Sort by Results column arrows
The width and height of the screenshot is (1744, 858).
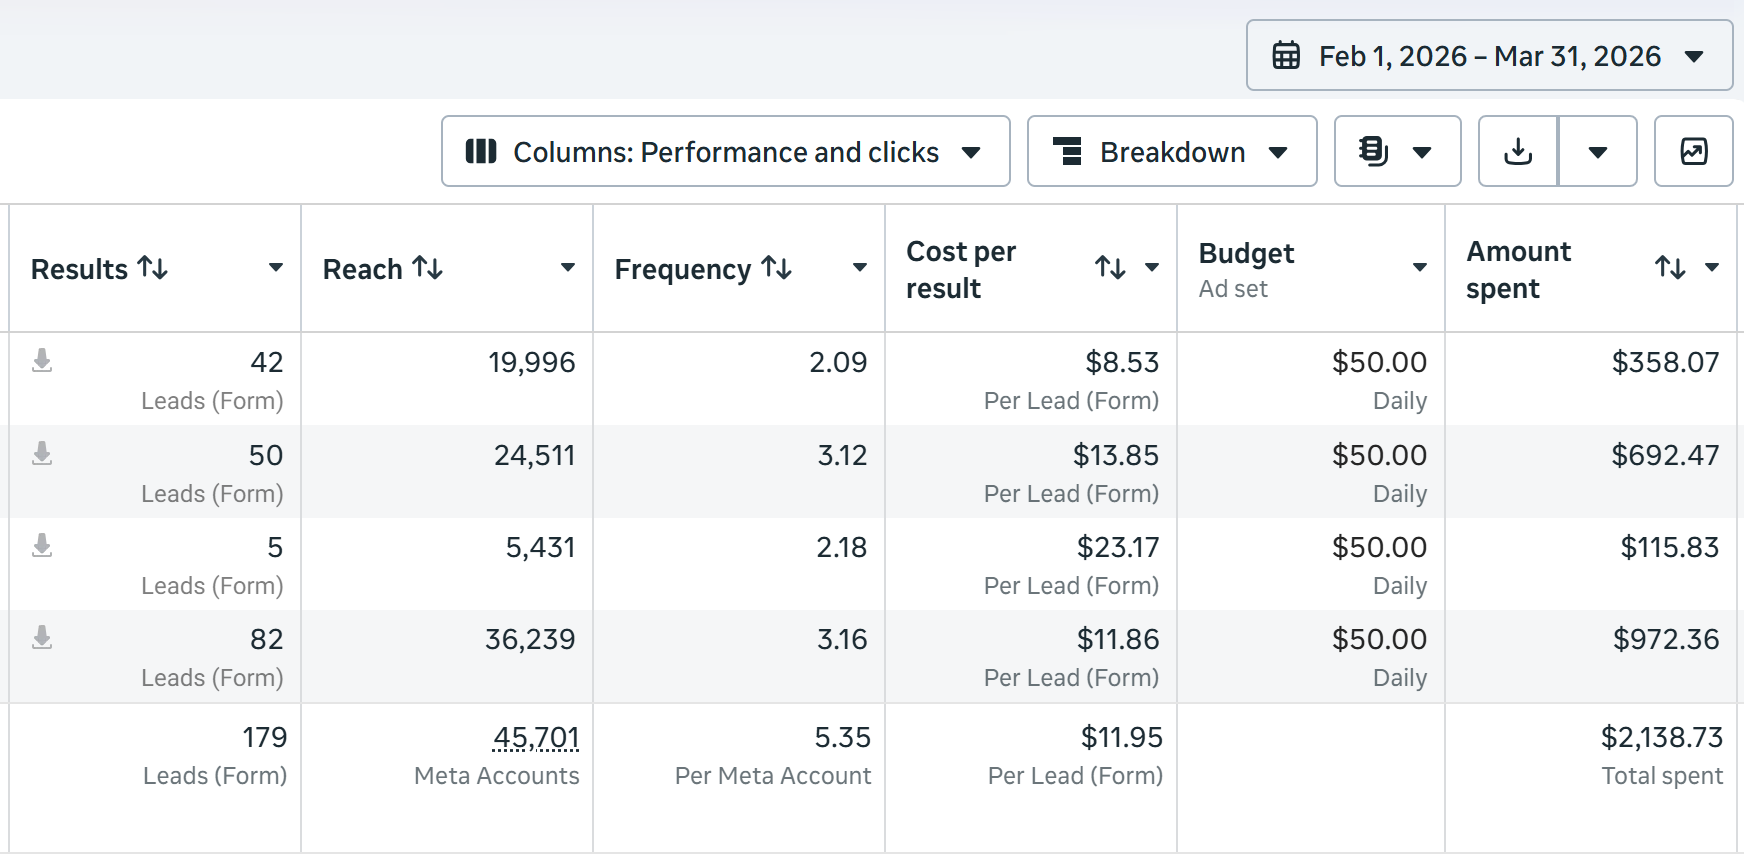153,268
